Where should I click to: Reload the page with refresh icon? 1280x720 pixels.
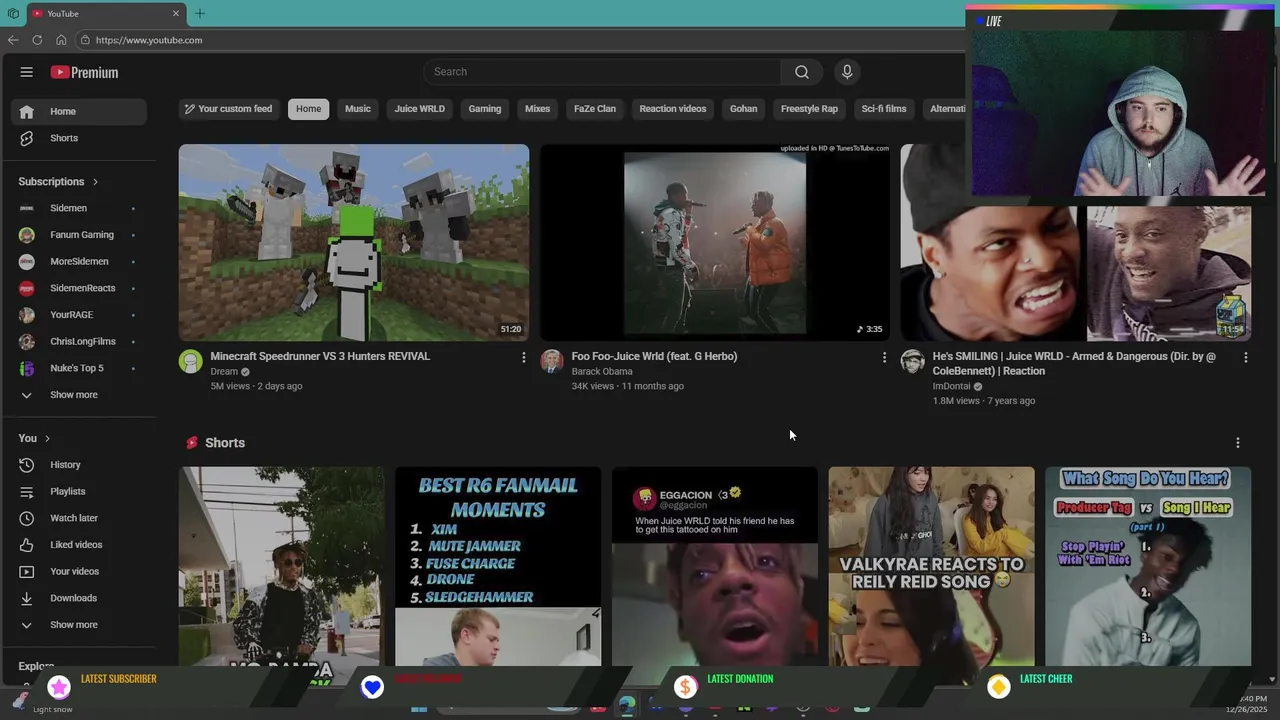coord(37,40)
